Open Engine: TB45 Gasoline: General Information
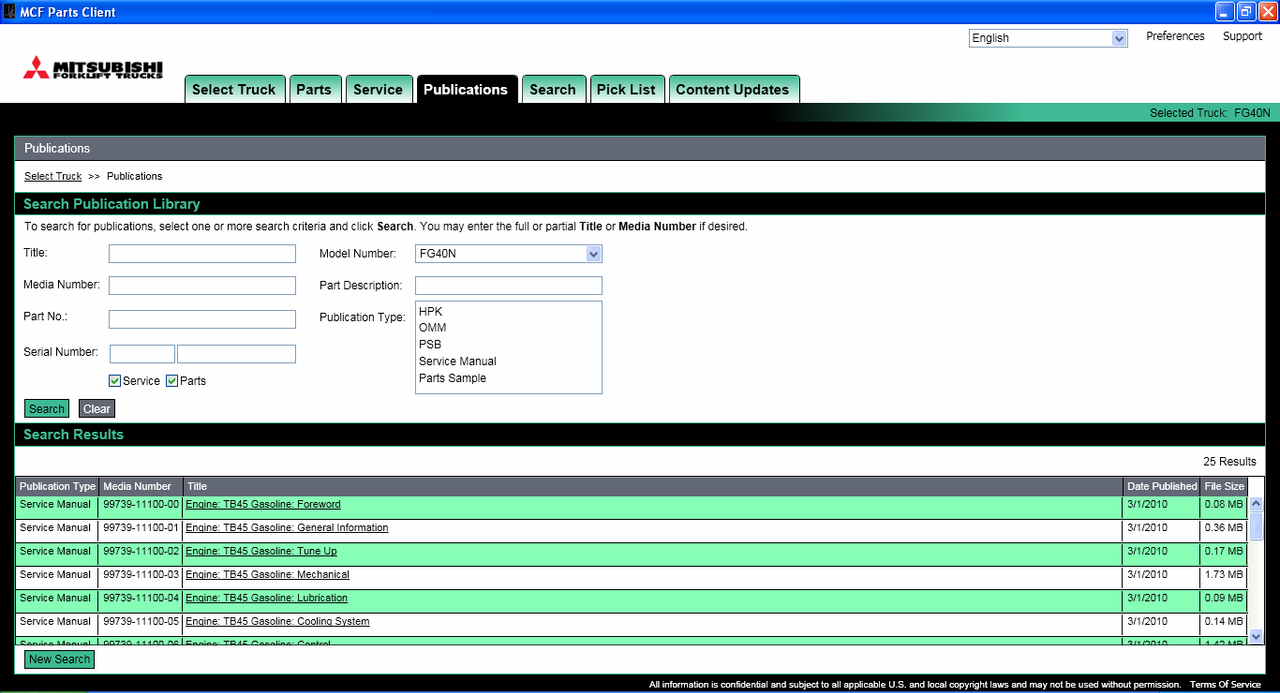 pos(287,528)
